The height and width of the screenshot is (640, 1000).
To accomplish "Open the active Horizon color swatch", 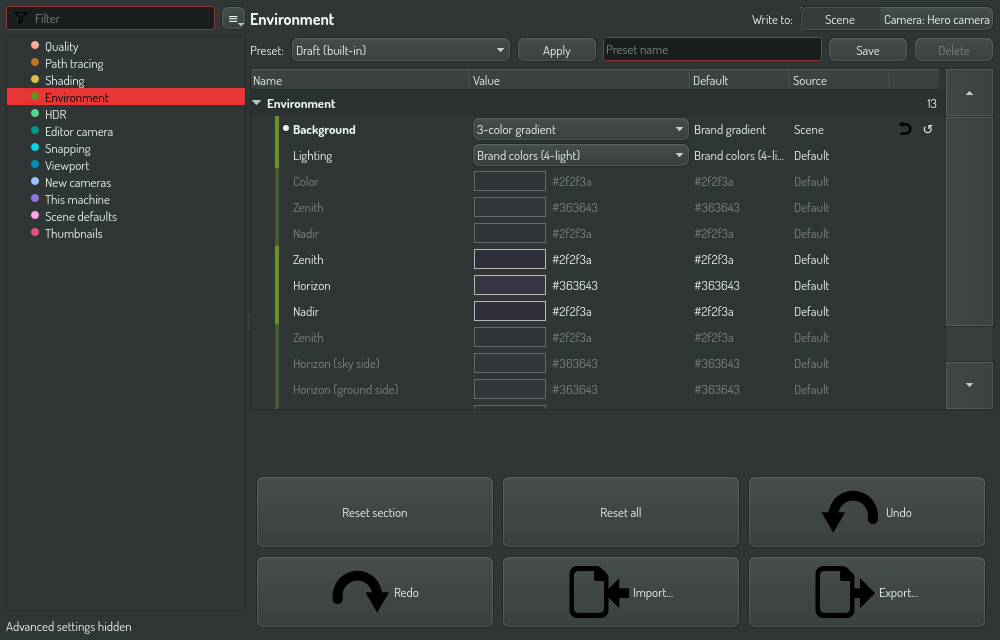I will click(x=510, y=286).
